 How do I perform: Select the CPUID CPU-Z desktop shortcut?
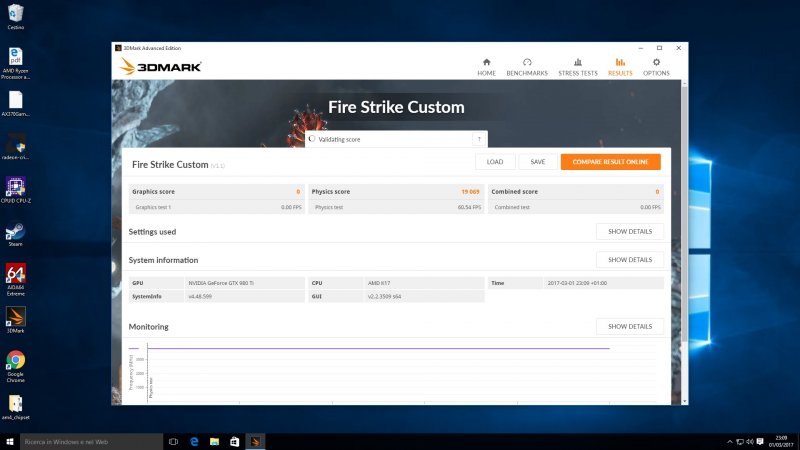(15, 190)
